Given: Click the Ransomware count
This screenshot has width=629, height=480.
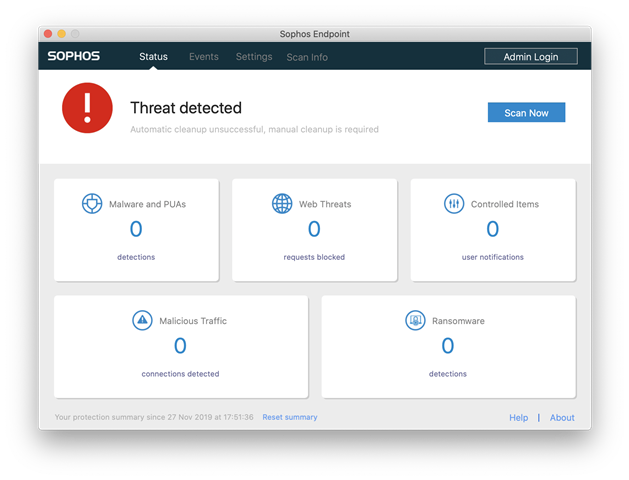Looking at the screenshot, I should point(448,346).
